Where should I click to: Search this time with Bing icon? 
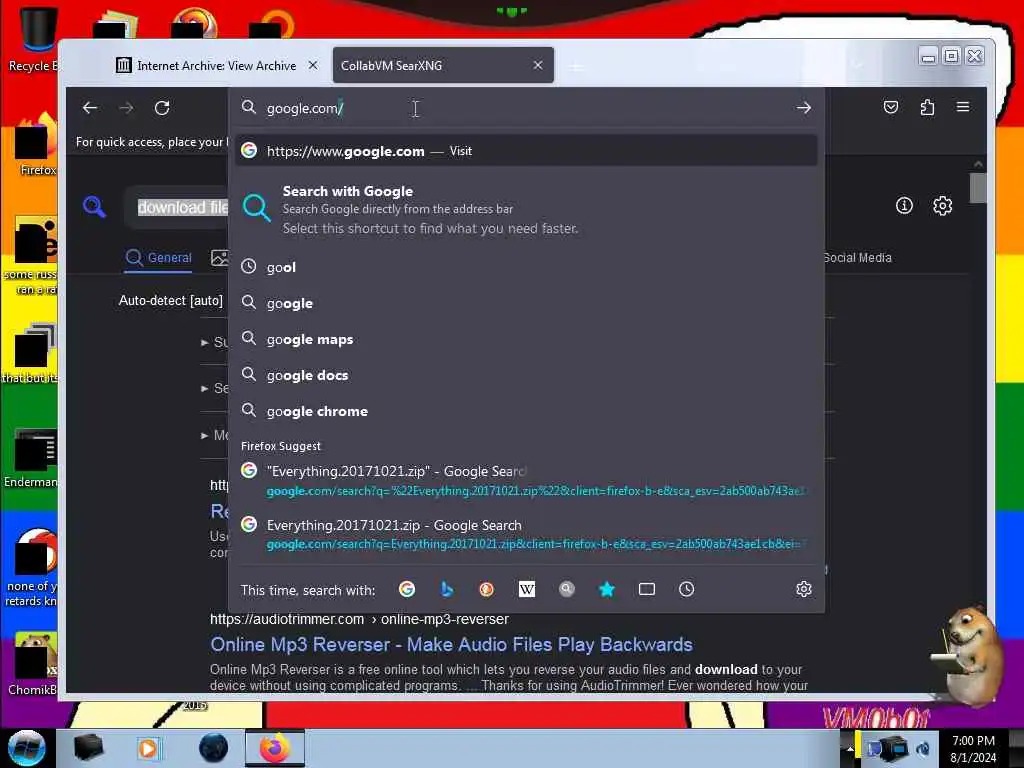coord(447,590)
